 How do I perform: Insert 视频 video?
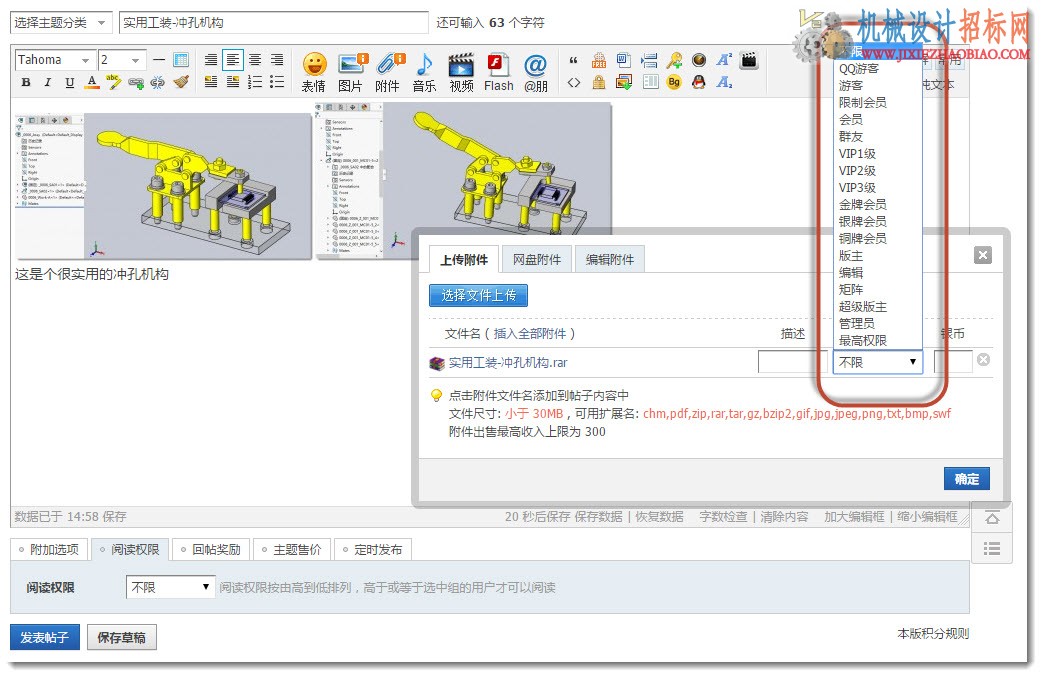pos(461,72)
